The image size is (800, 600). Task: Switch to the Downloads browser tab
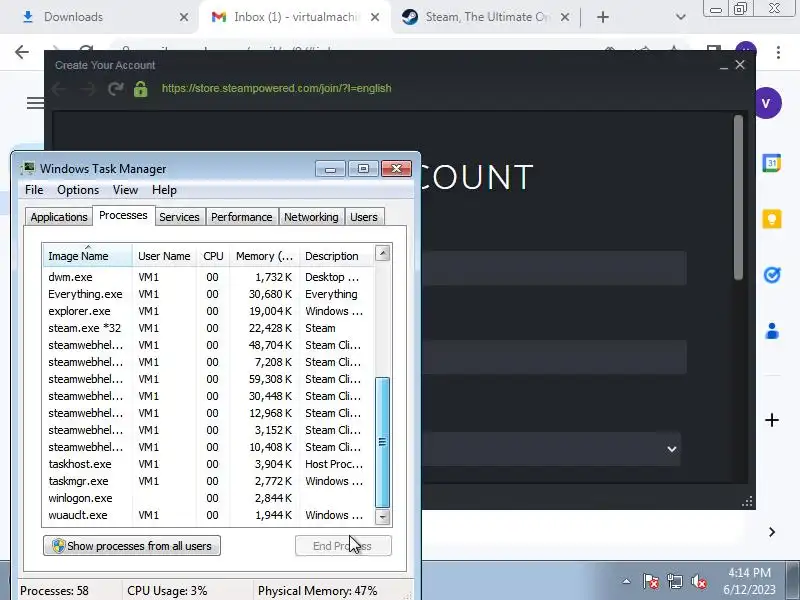click(102, 17)
